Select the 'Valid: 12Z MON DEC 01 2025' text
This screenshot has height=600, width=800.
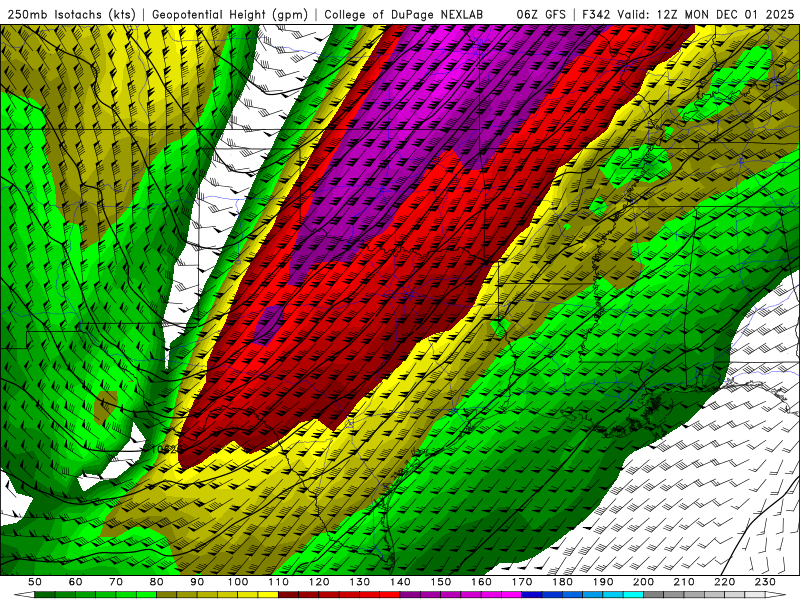pyautogui.click(x=706, y=15)
